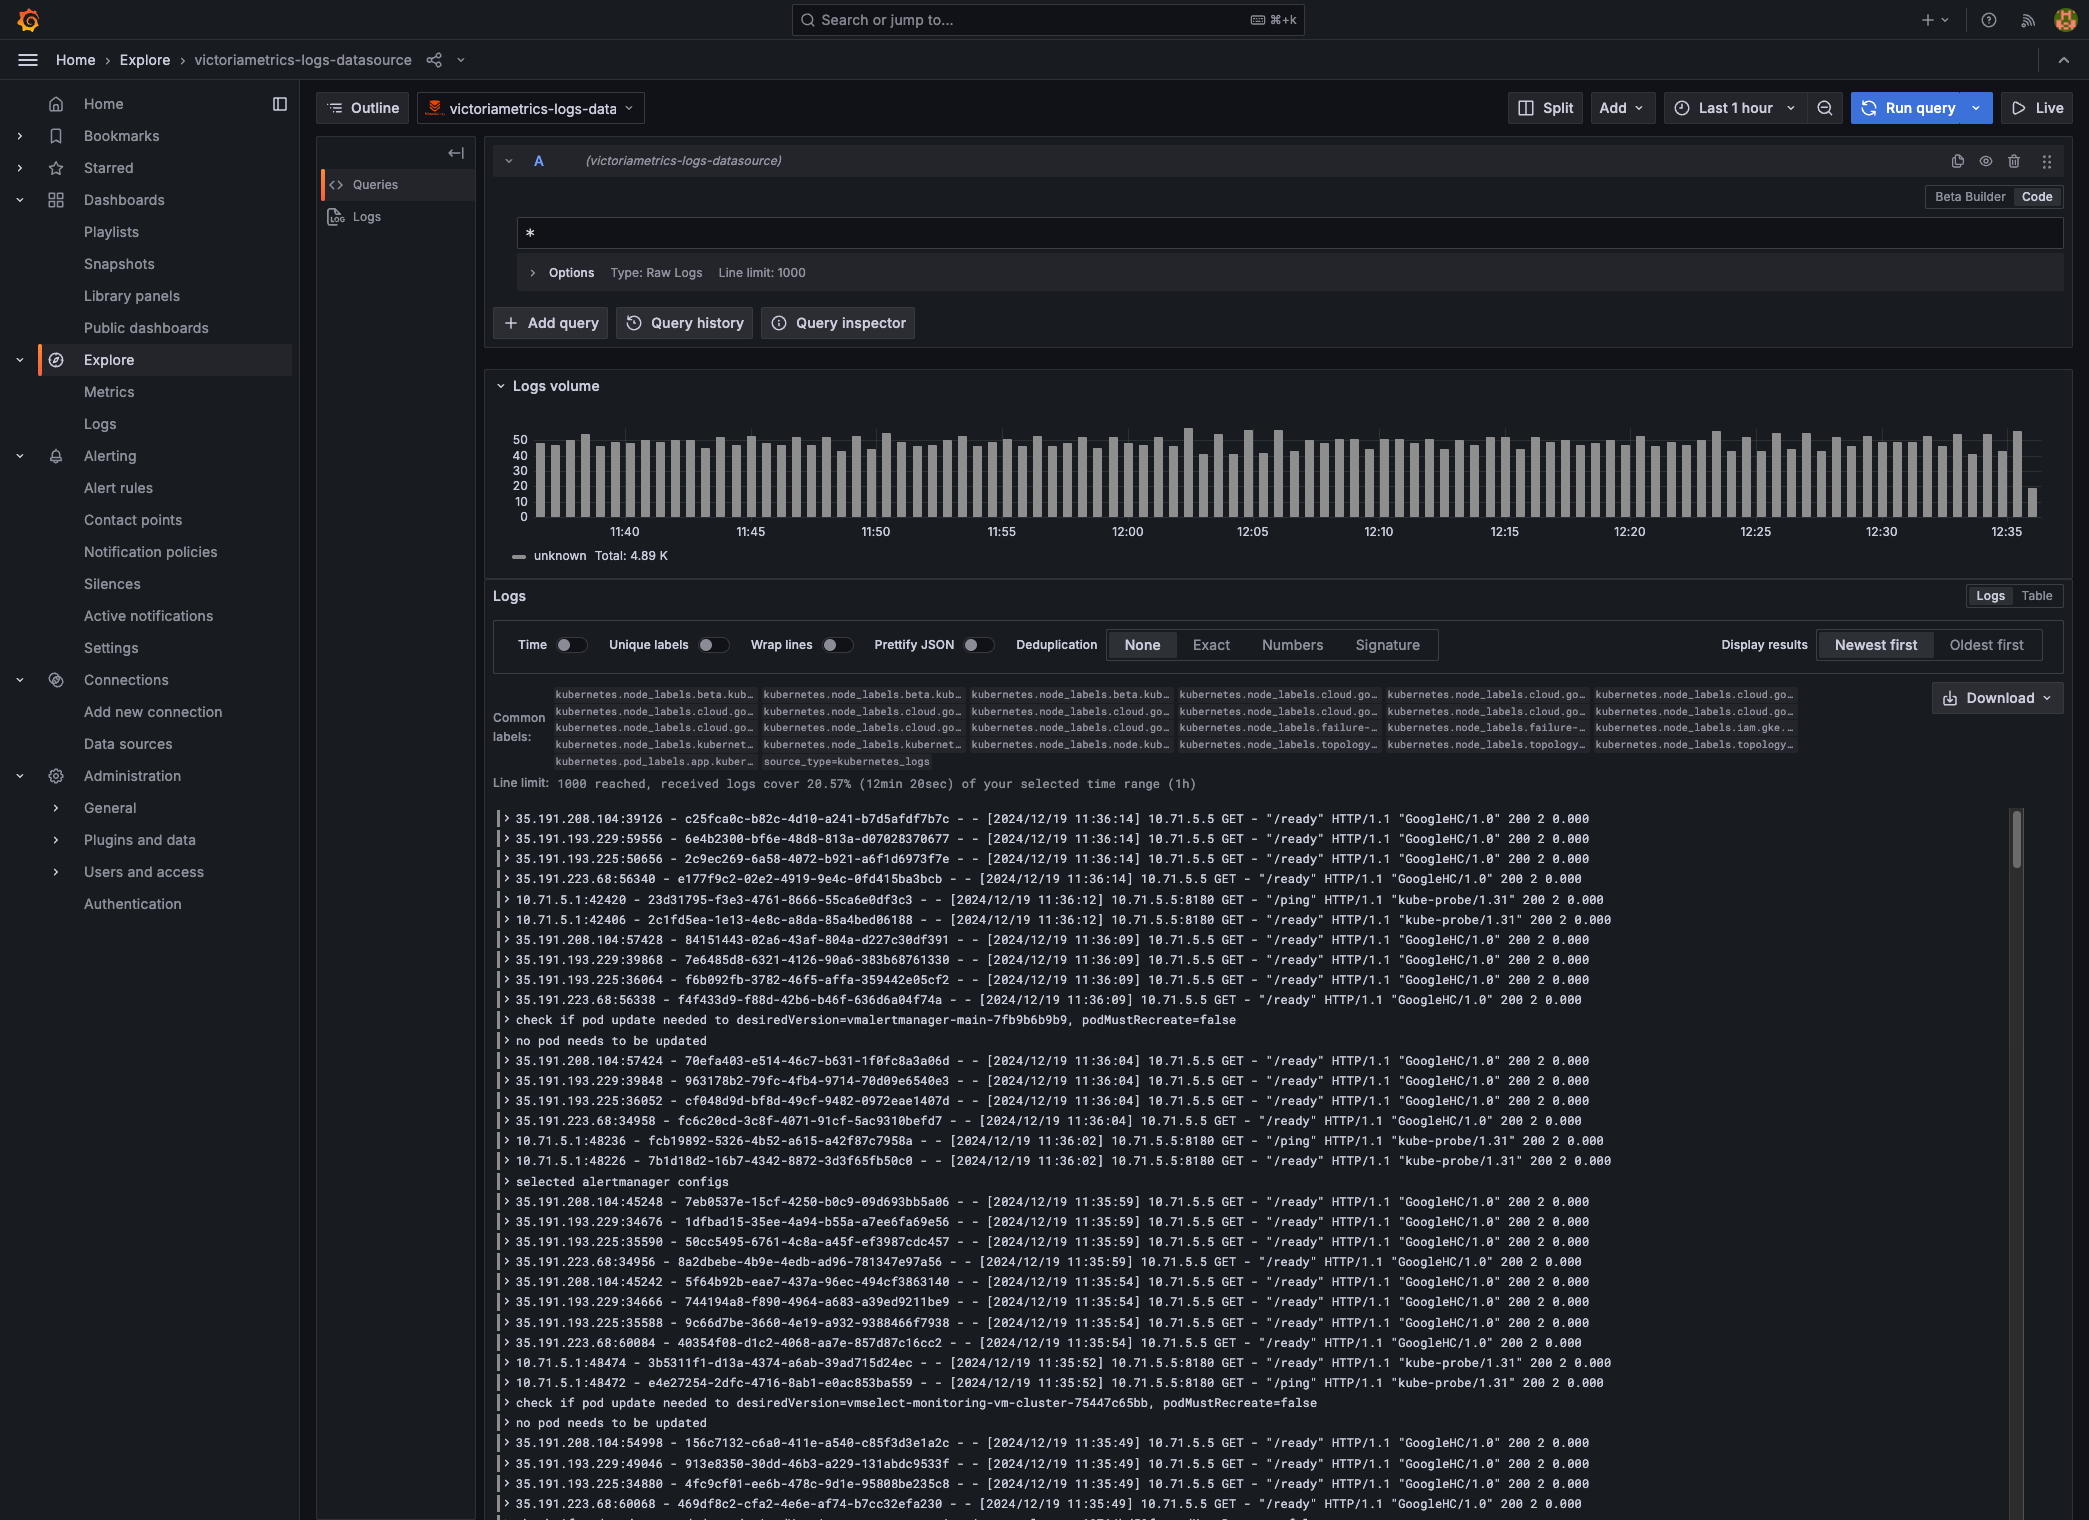
Task: Delete query A with the trash icon
Action: point(2014,161)
